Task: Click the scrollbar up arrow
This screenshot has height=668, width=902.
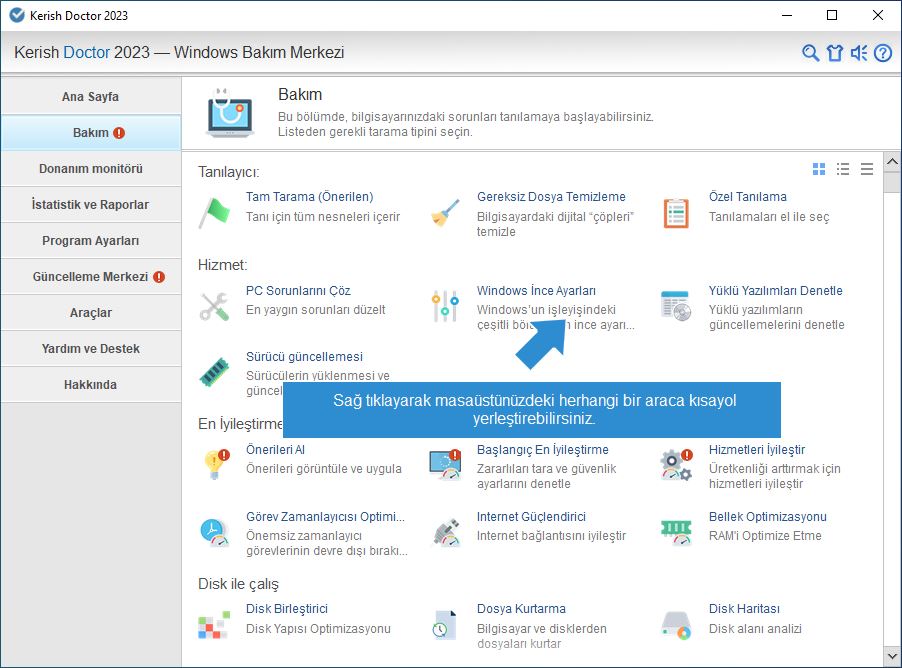Action: [x=892, y=162]
